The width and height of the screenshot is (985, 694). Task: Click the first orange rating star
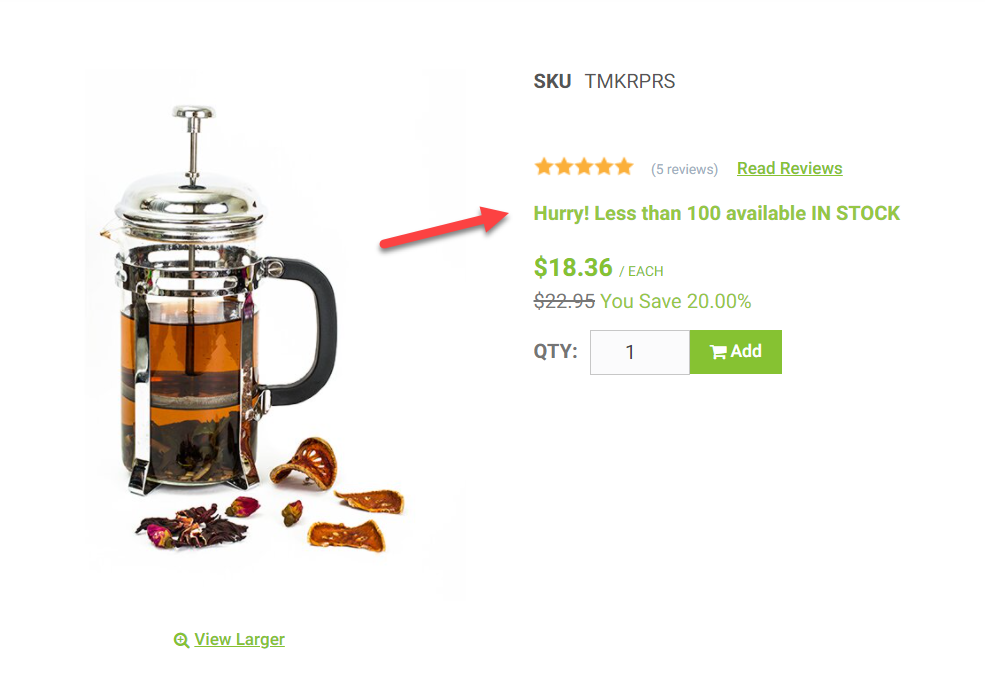coord(544,167)
